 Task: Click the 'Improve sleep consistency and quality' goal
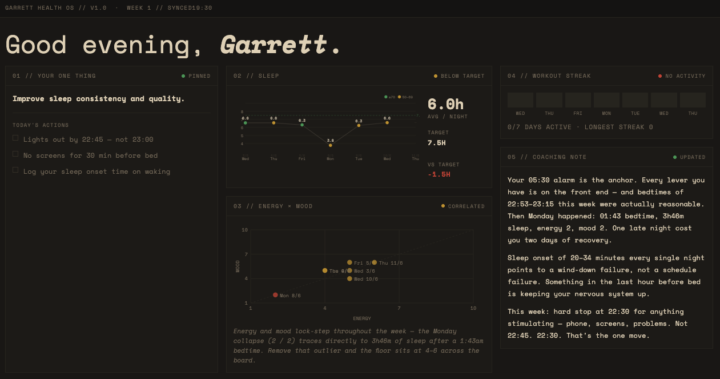(x=98, y=99)
